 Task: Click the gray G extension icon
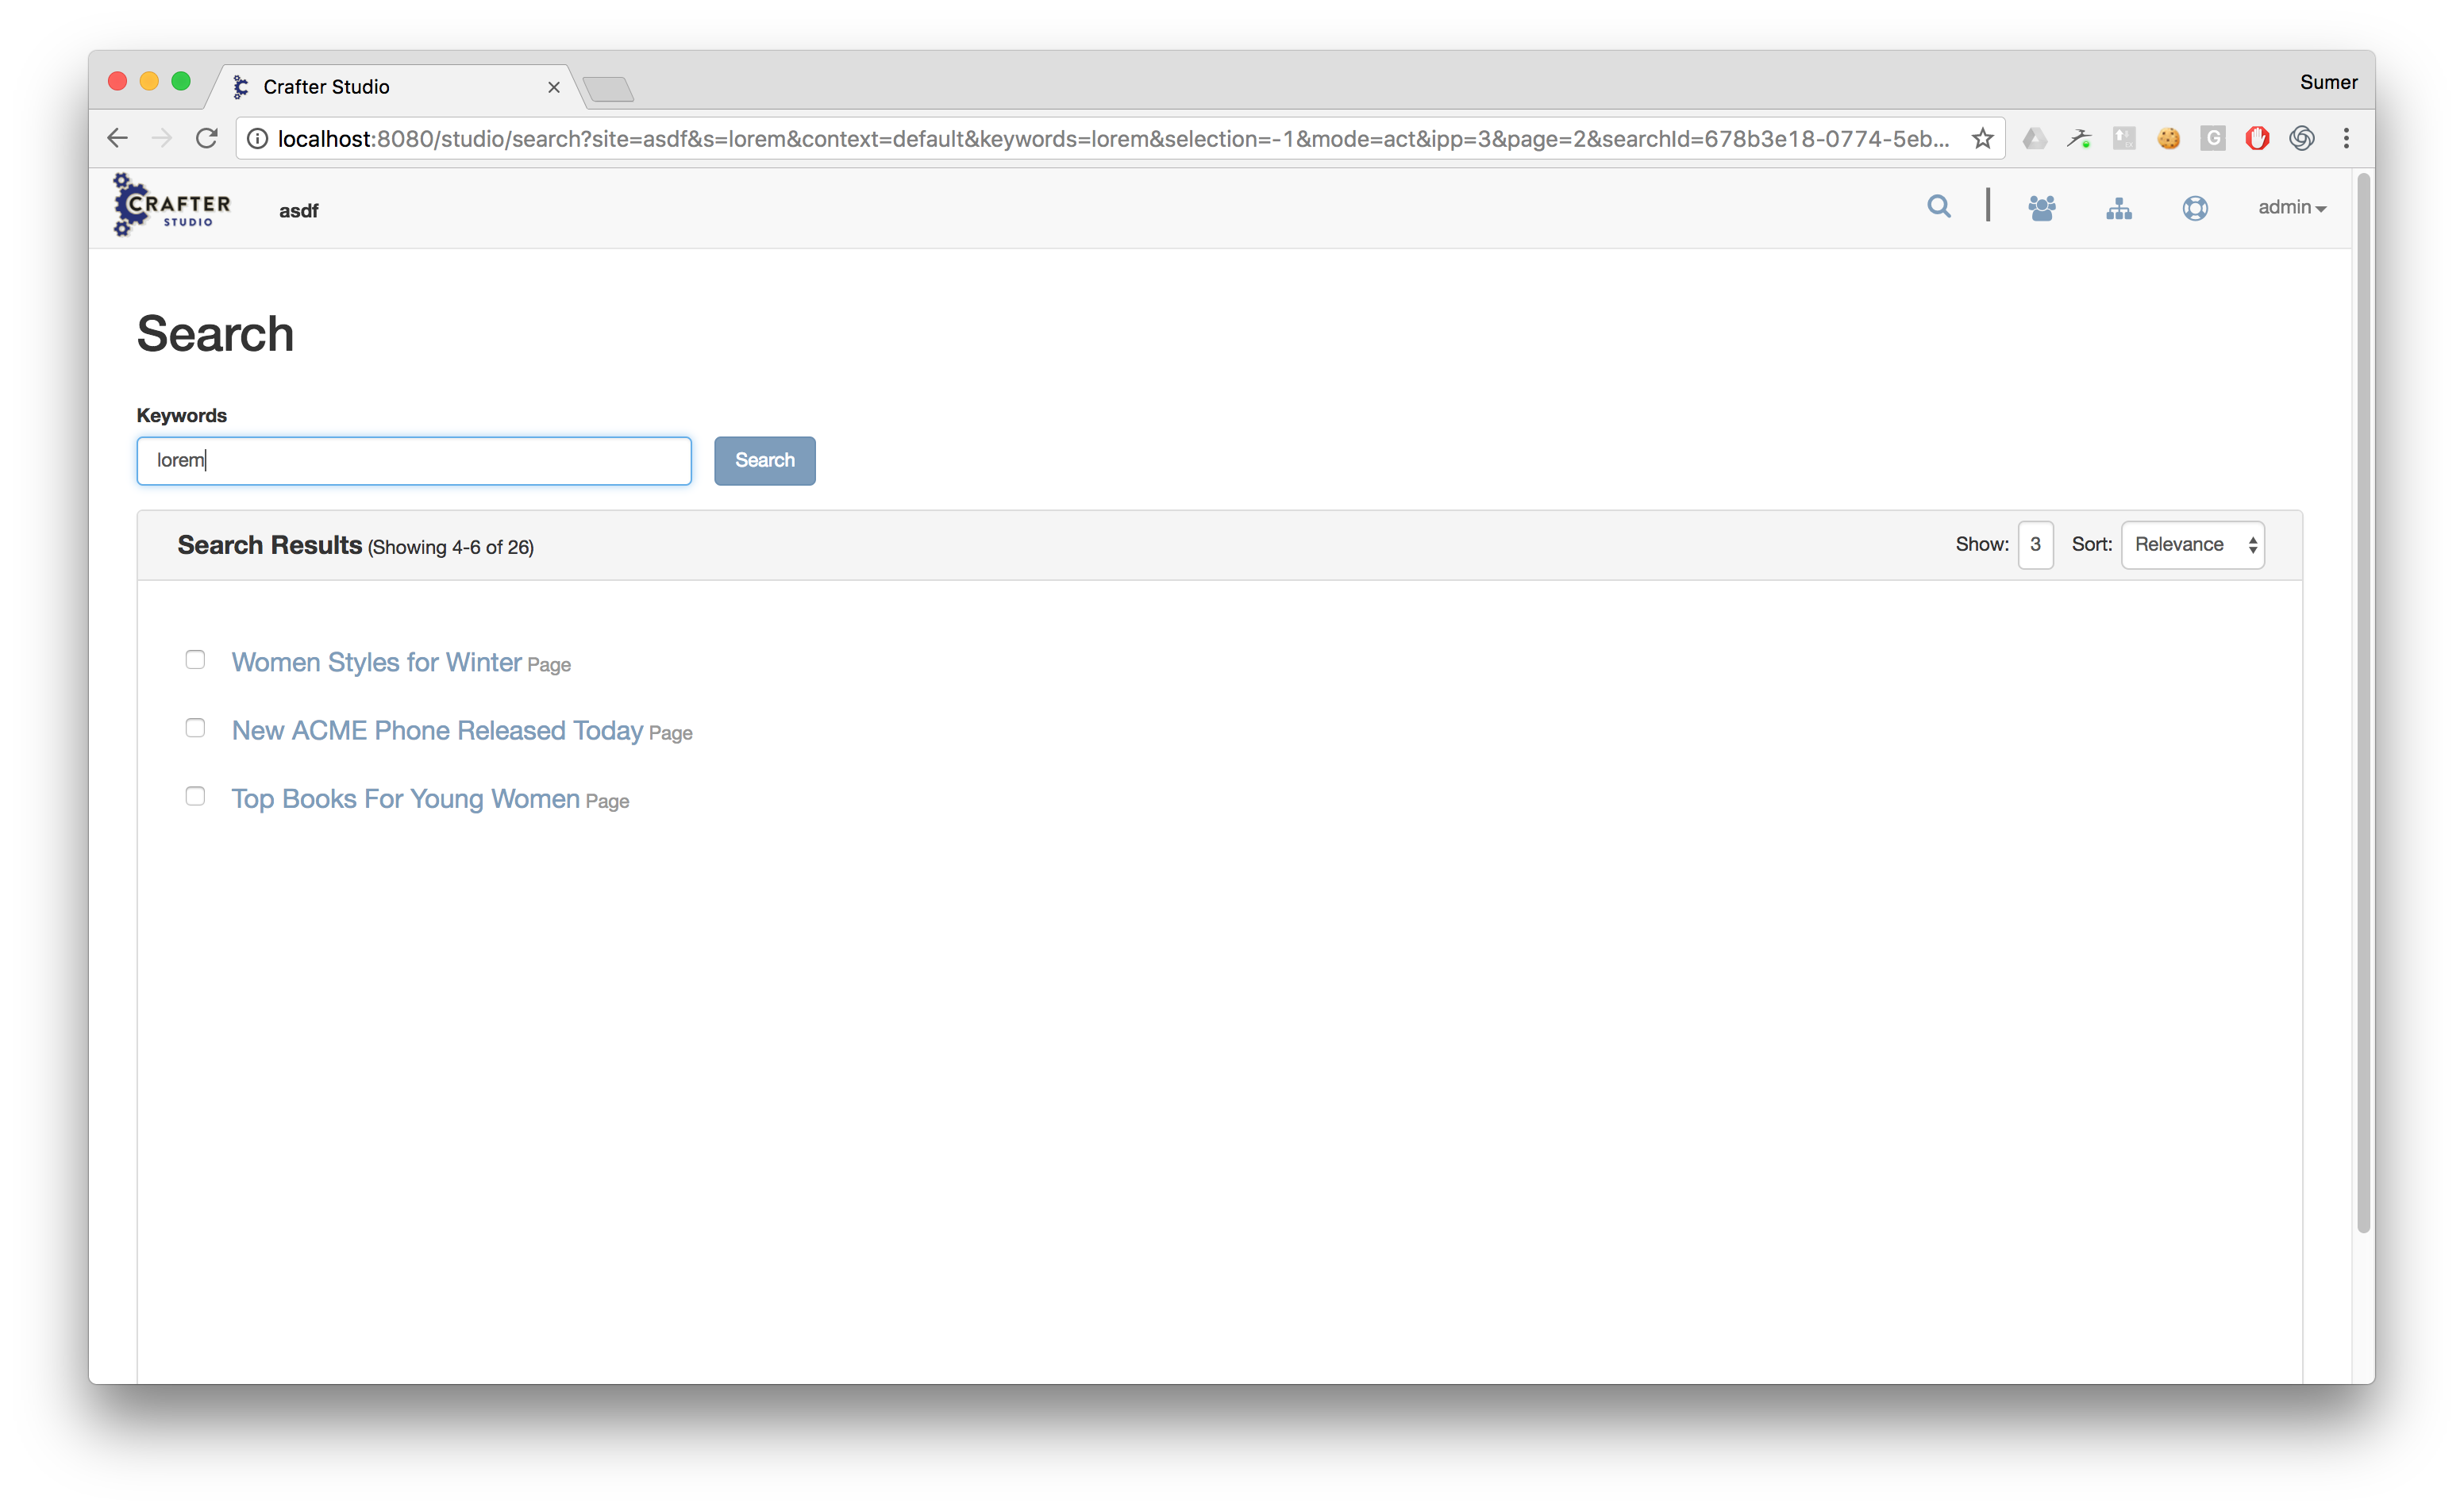2212,138
